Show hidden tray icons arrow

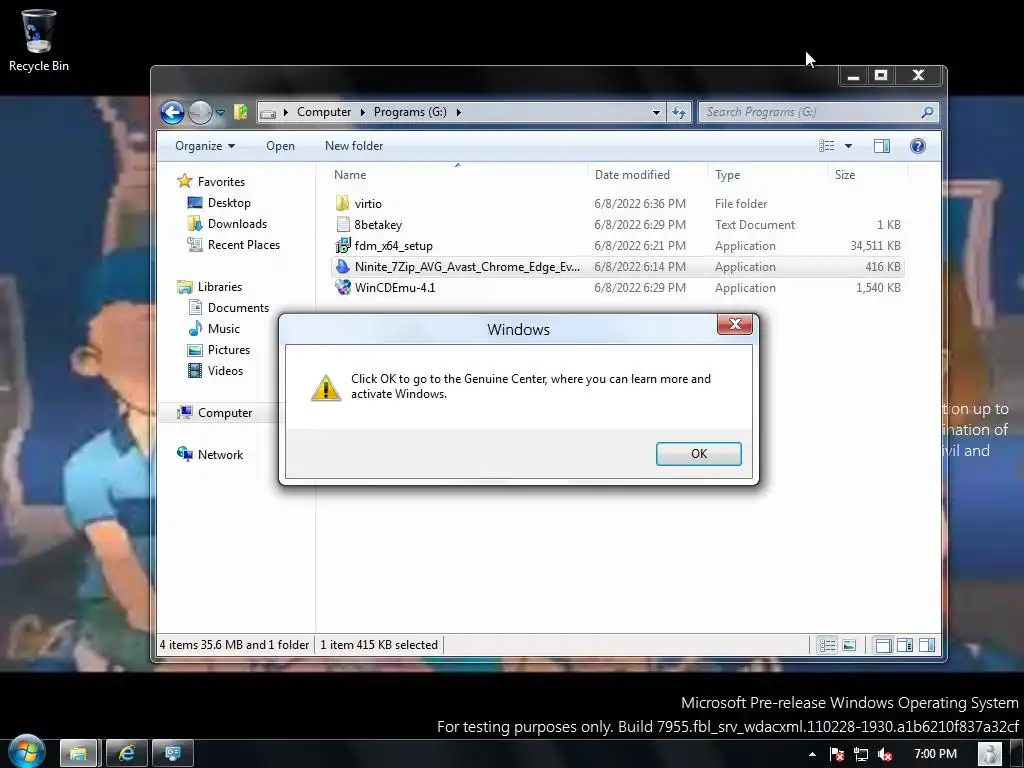[x=812, y=754]
